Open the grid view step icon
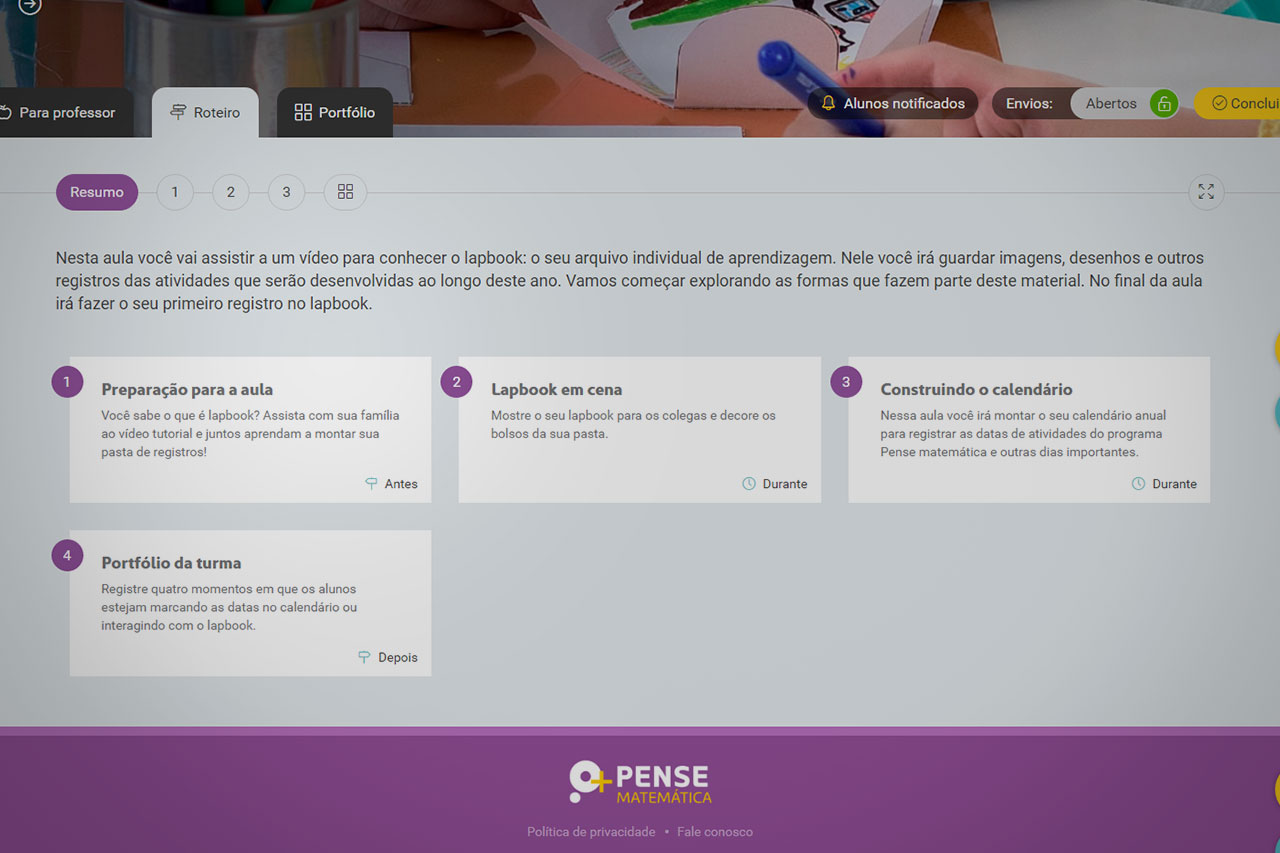Screen dimensions: 1280x853 pos(345,192)
